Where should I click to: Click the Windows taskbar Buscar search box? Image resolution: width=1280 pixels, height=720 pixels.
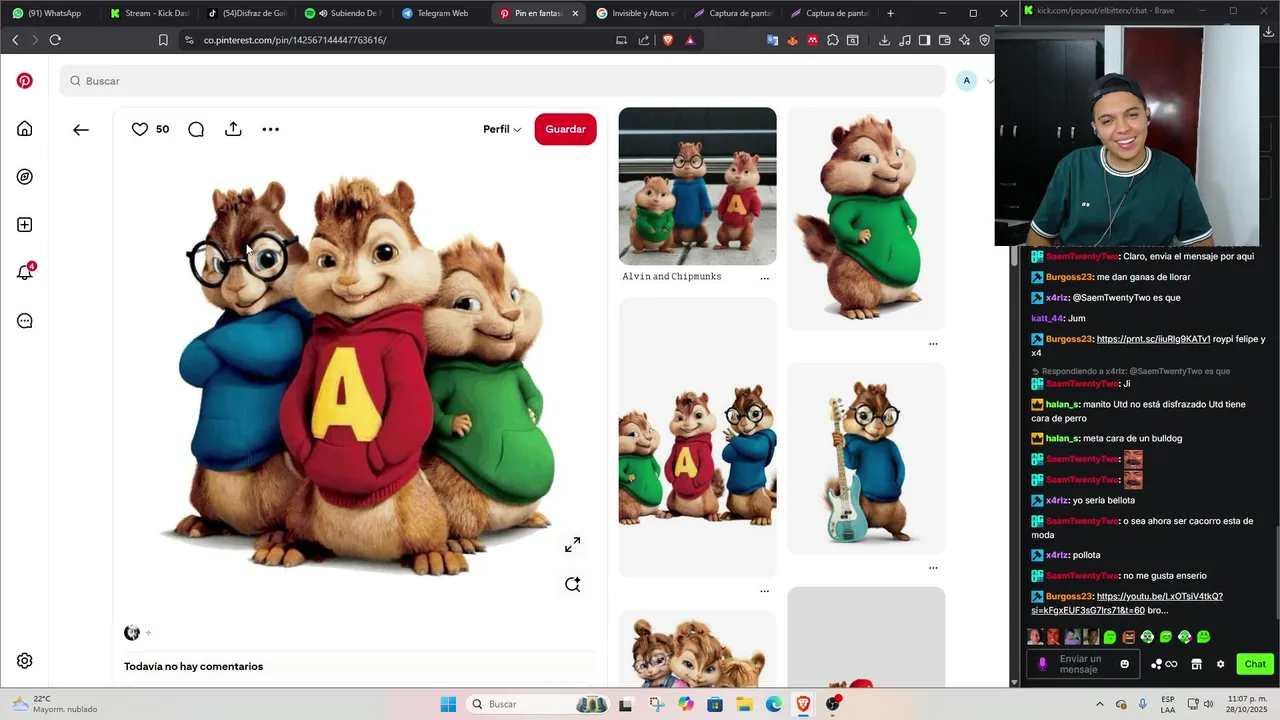pos(540,704)
